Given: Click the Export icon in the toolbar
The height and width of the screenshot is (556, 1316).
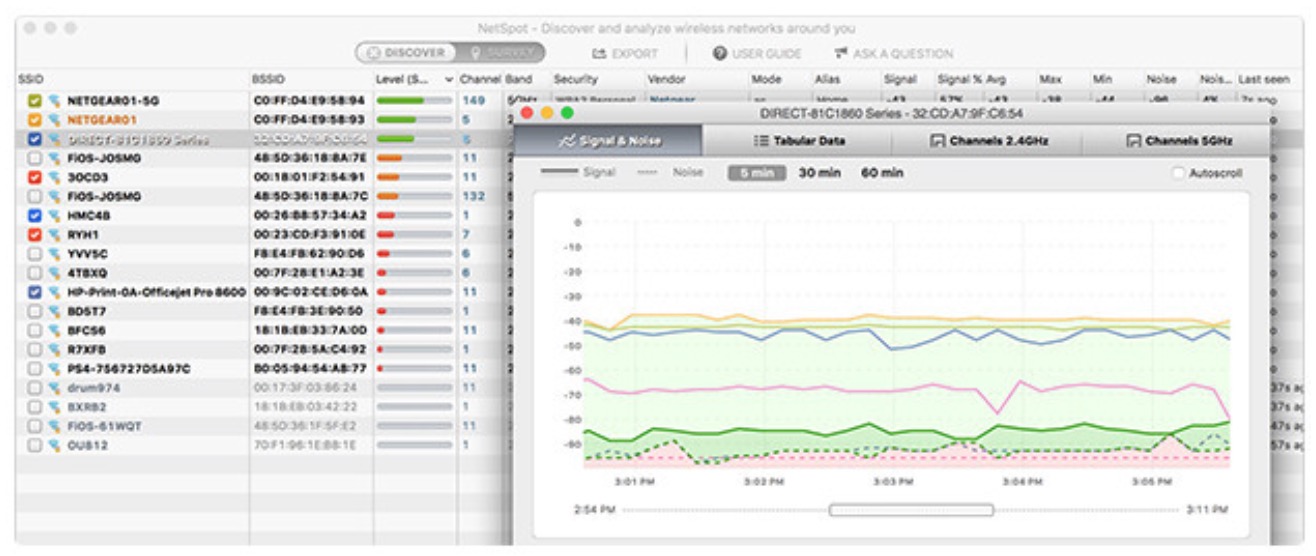Looking at the screenshot, I should pyautogui.click(x=600, y=54).
